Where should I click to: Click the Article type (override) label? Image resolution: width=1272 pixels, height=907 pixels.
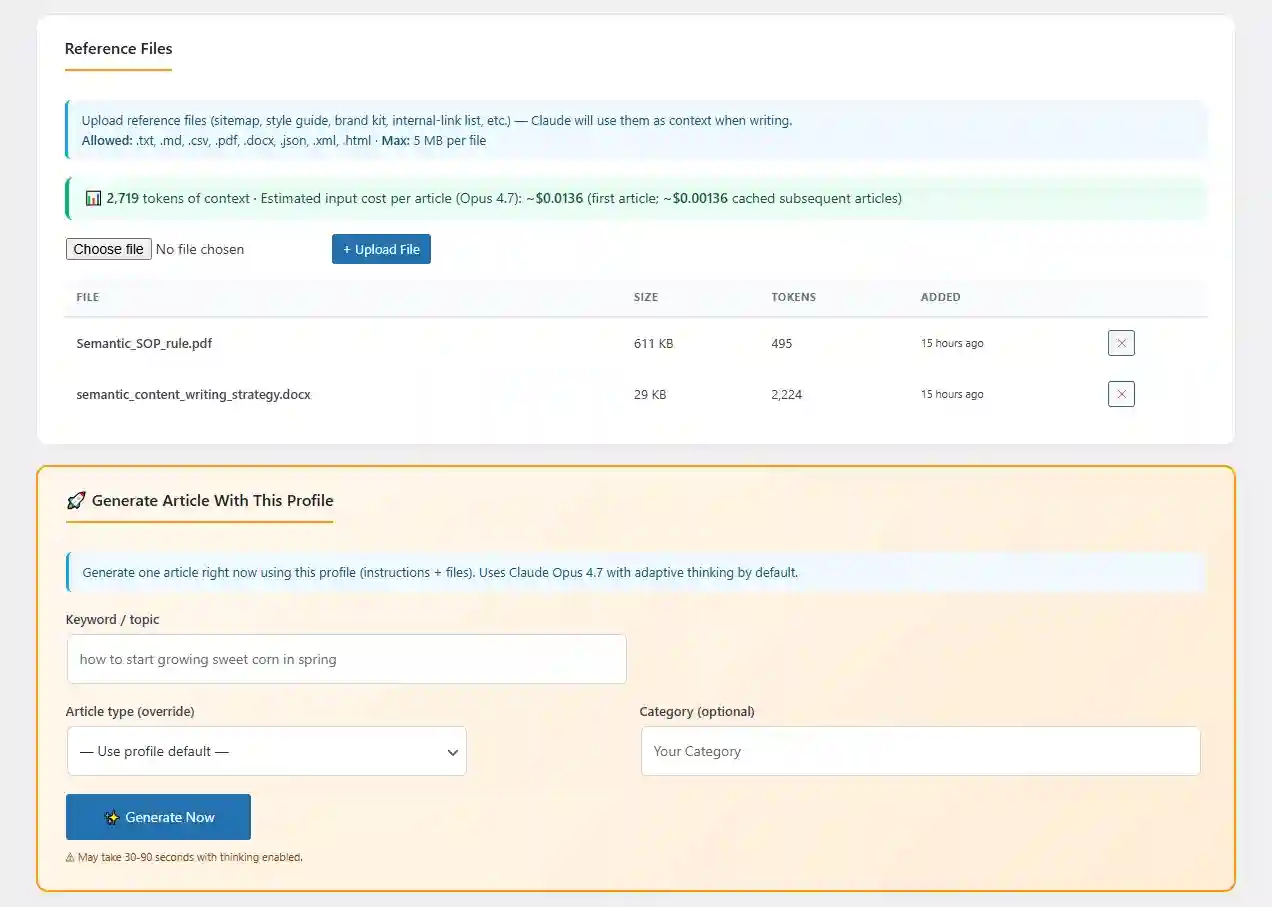[130, 711]
